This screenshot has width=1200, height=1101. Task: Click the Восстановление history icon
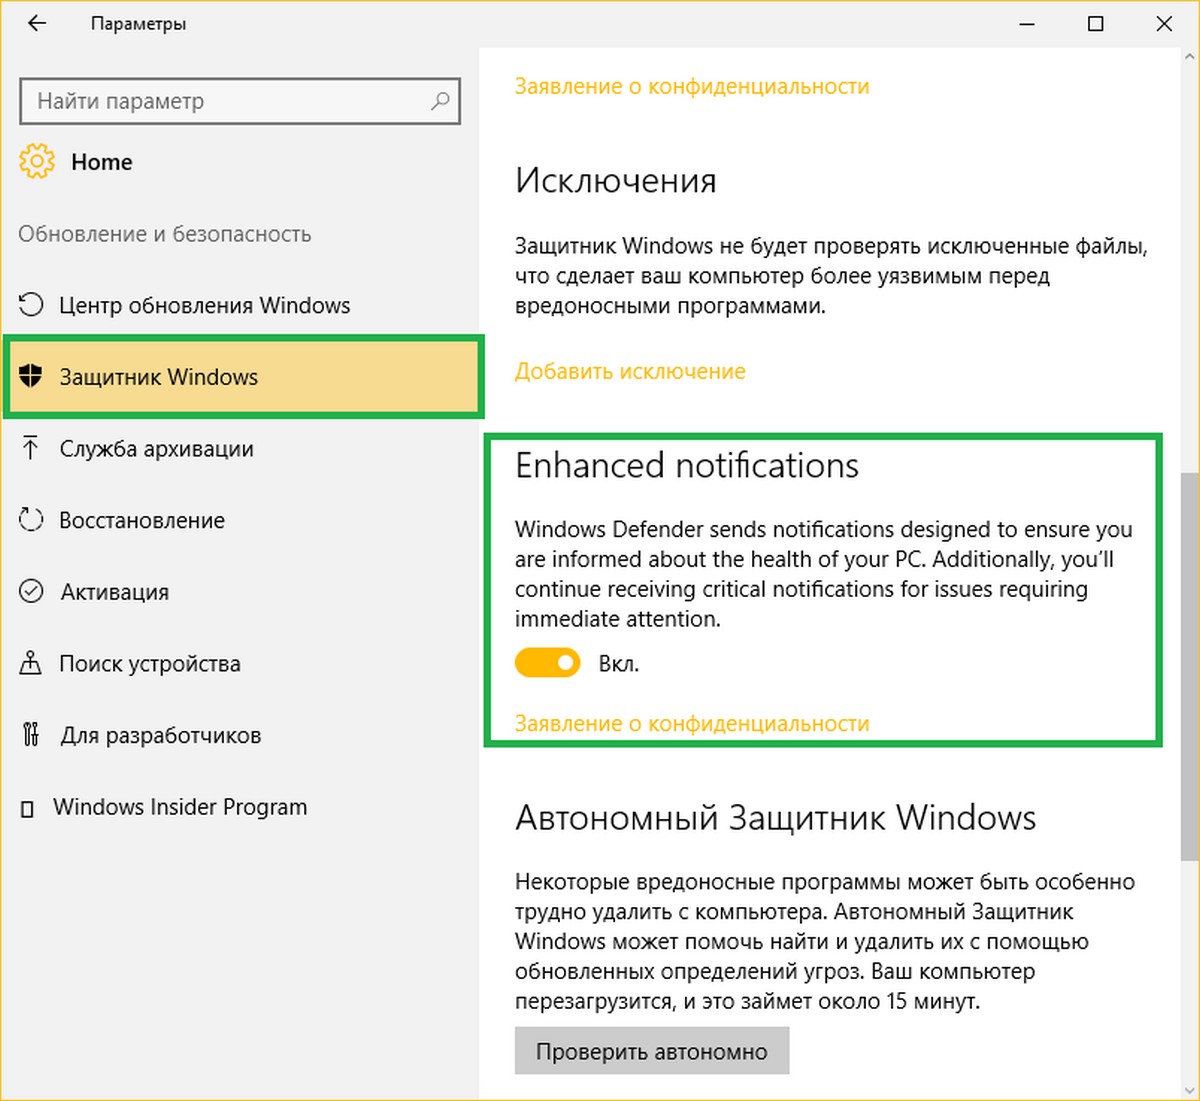point(31,520)
